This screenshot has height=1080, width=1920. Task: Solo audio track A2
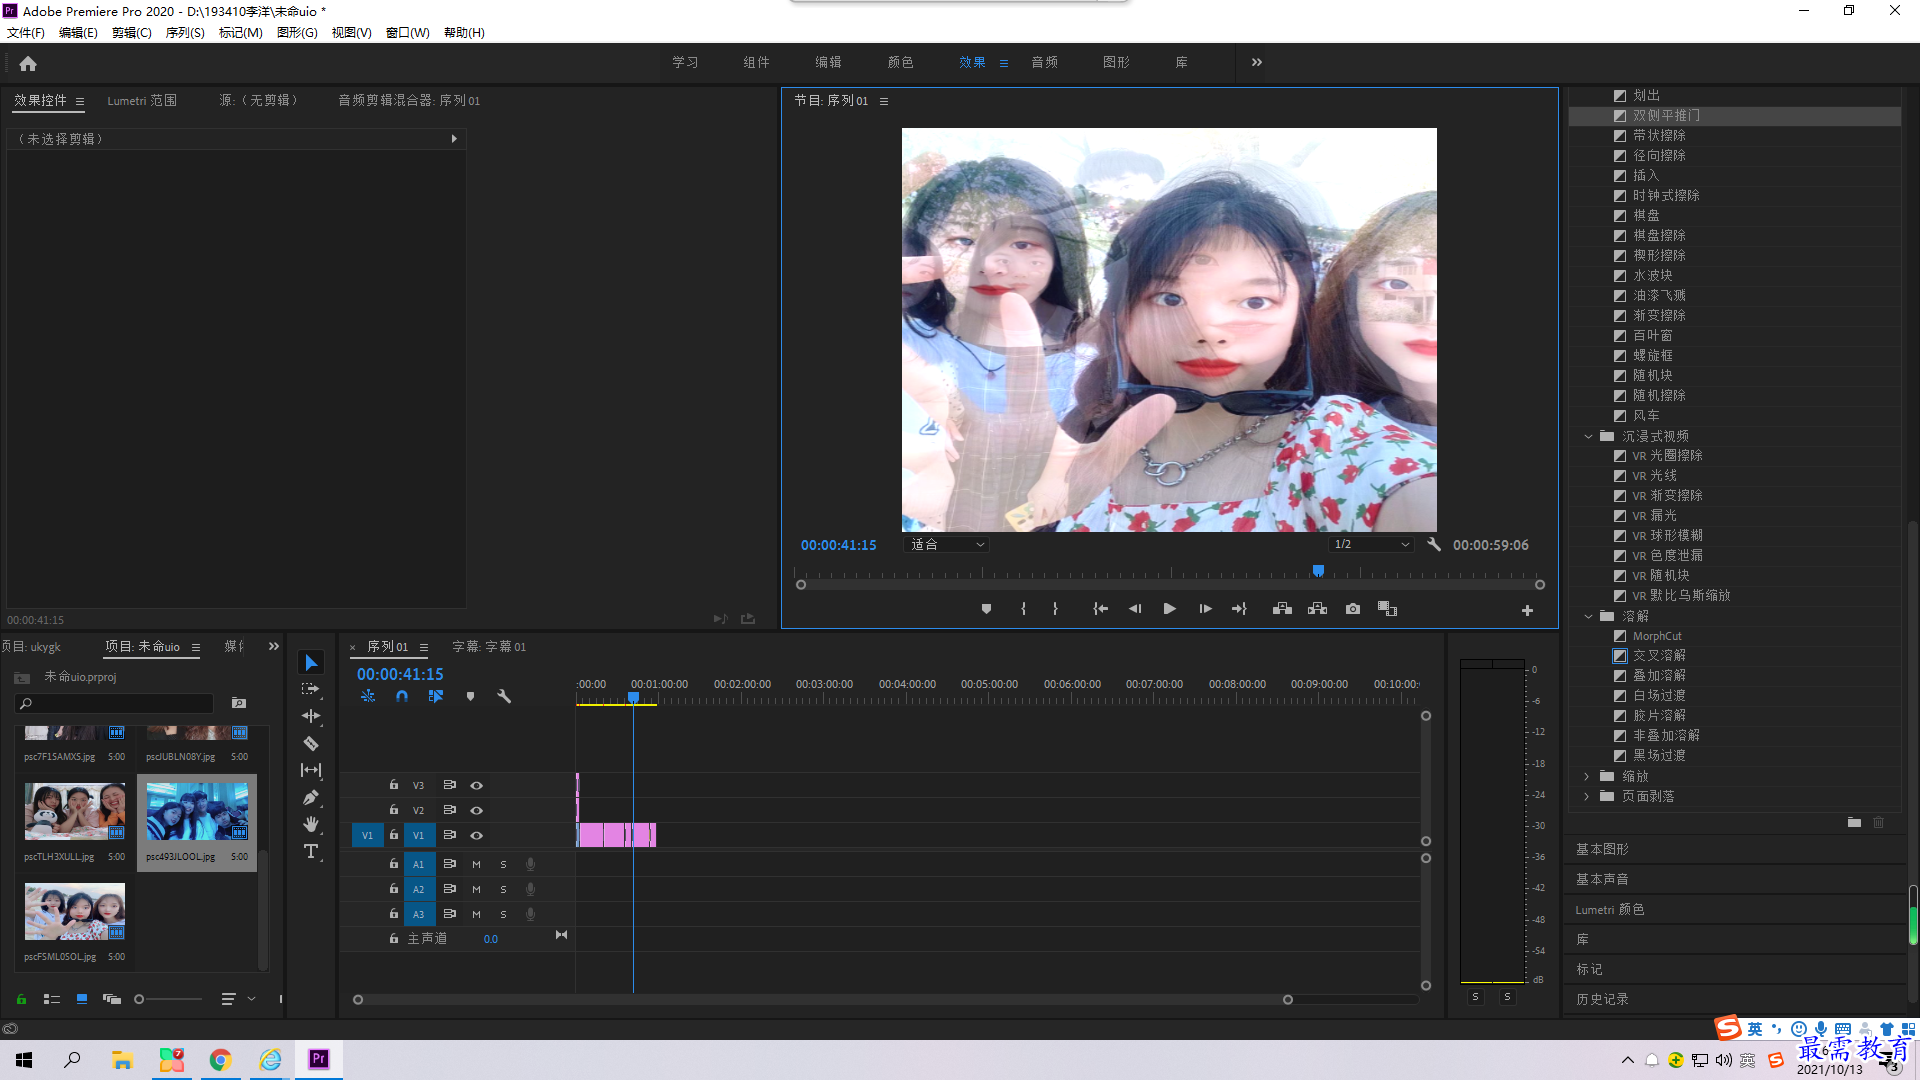503,889
